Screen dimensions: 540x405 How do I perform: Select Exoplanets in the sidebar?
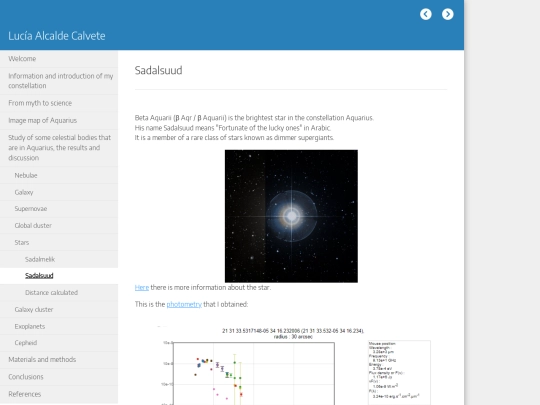59,326
